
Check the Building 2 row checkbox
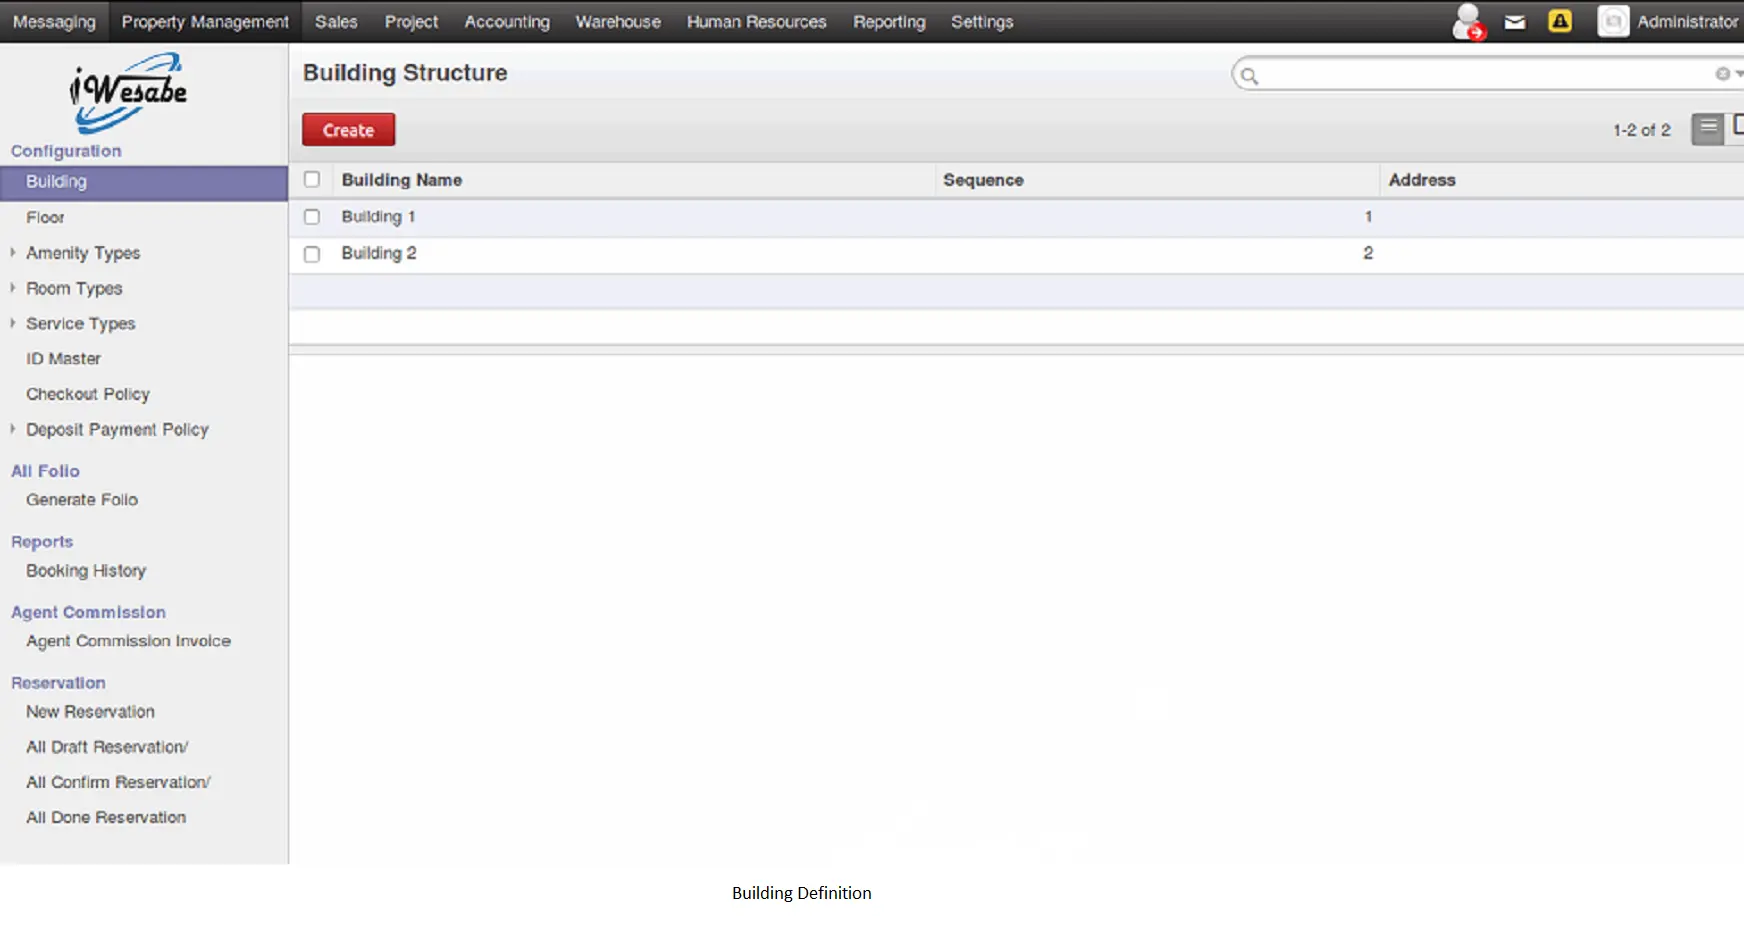[312, 254]
